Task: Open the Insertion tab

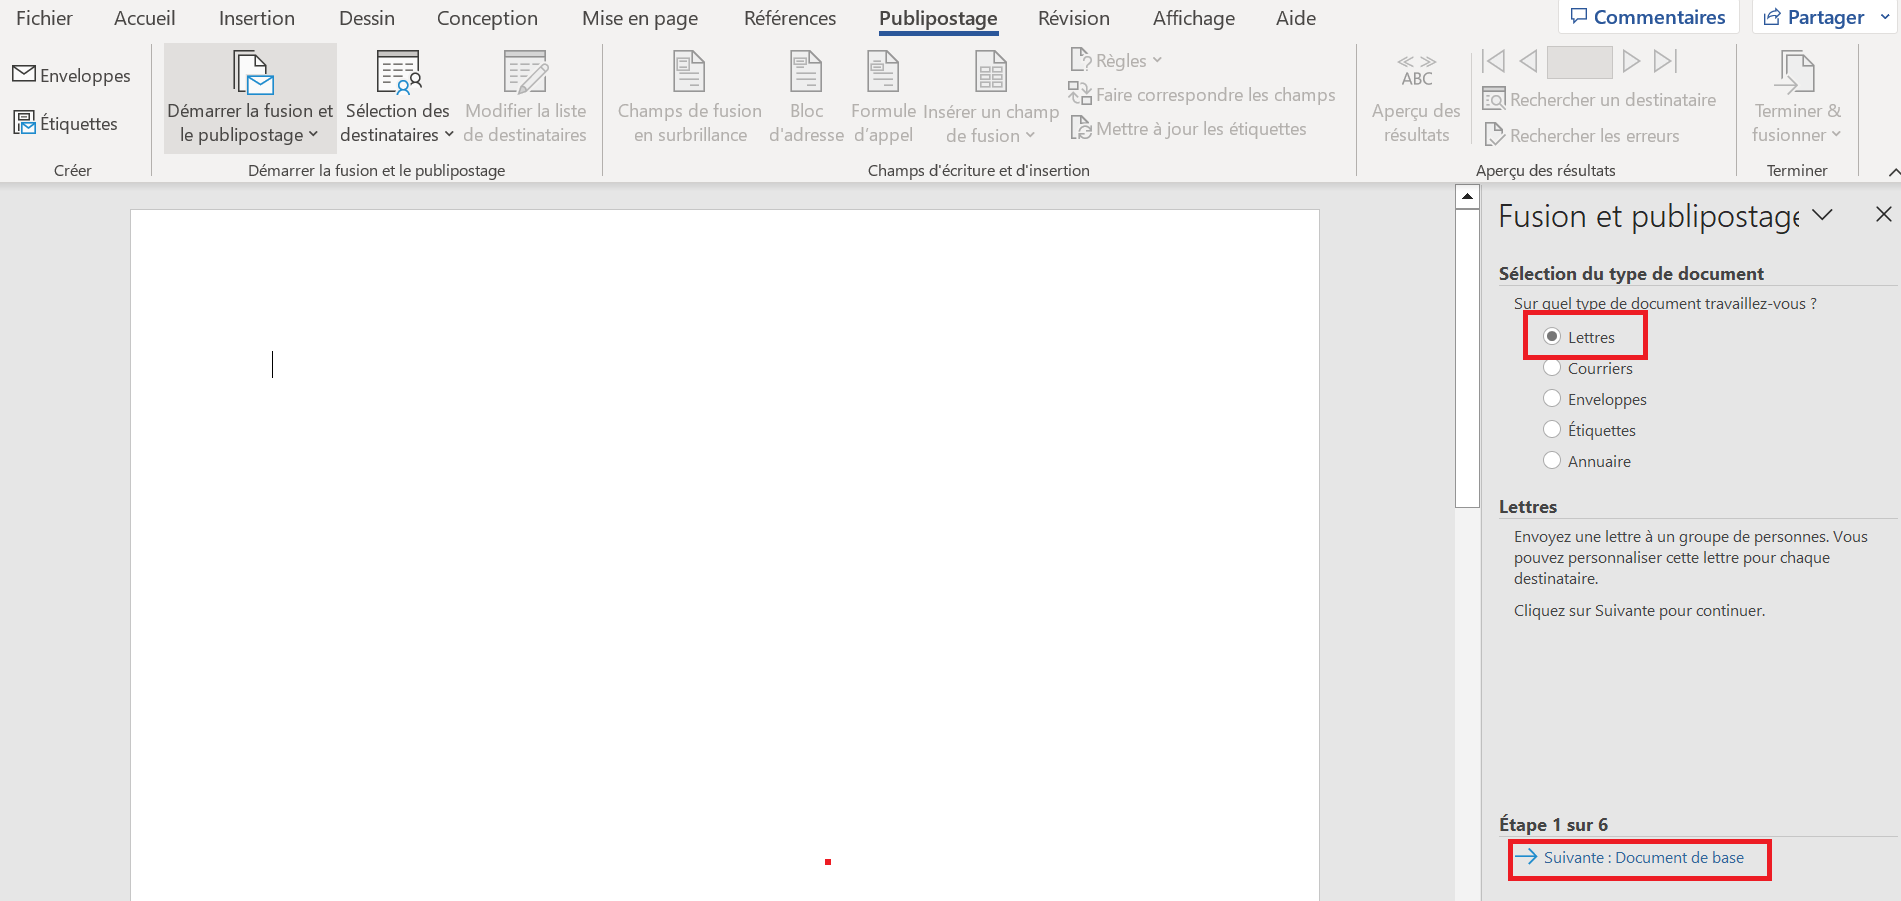Action: [x=256, y=18]
